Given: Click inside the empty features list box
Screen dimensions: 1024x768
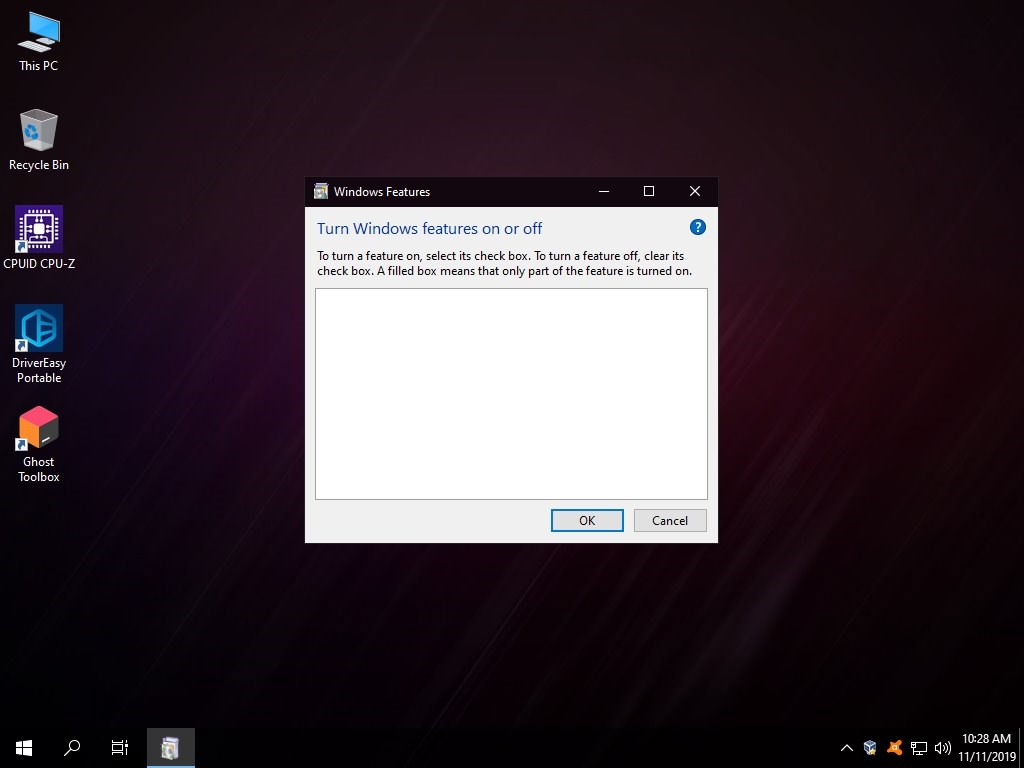Looking at the screenshot, I should [511, 393].
